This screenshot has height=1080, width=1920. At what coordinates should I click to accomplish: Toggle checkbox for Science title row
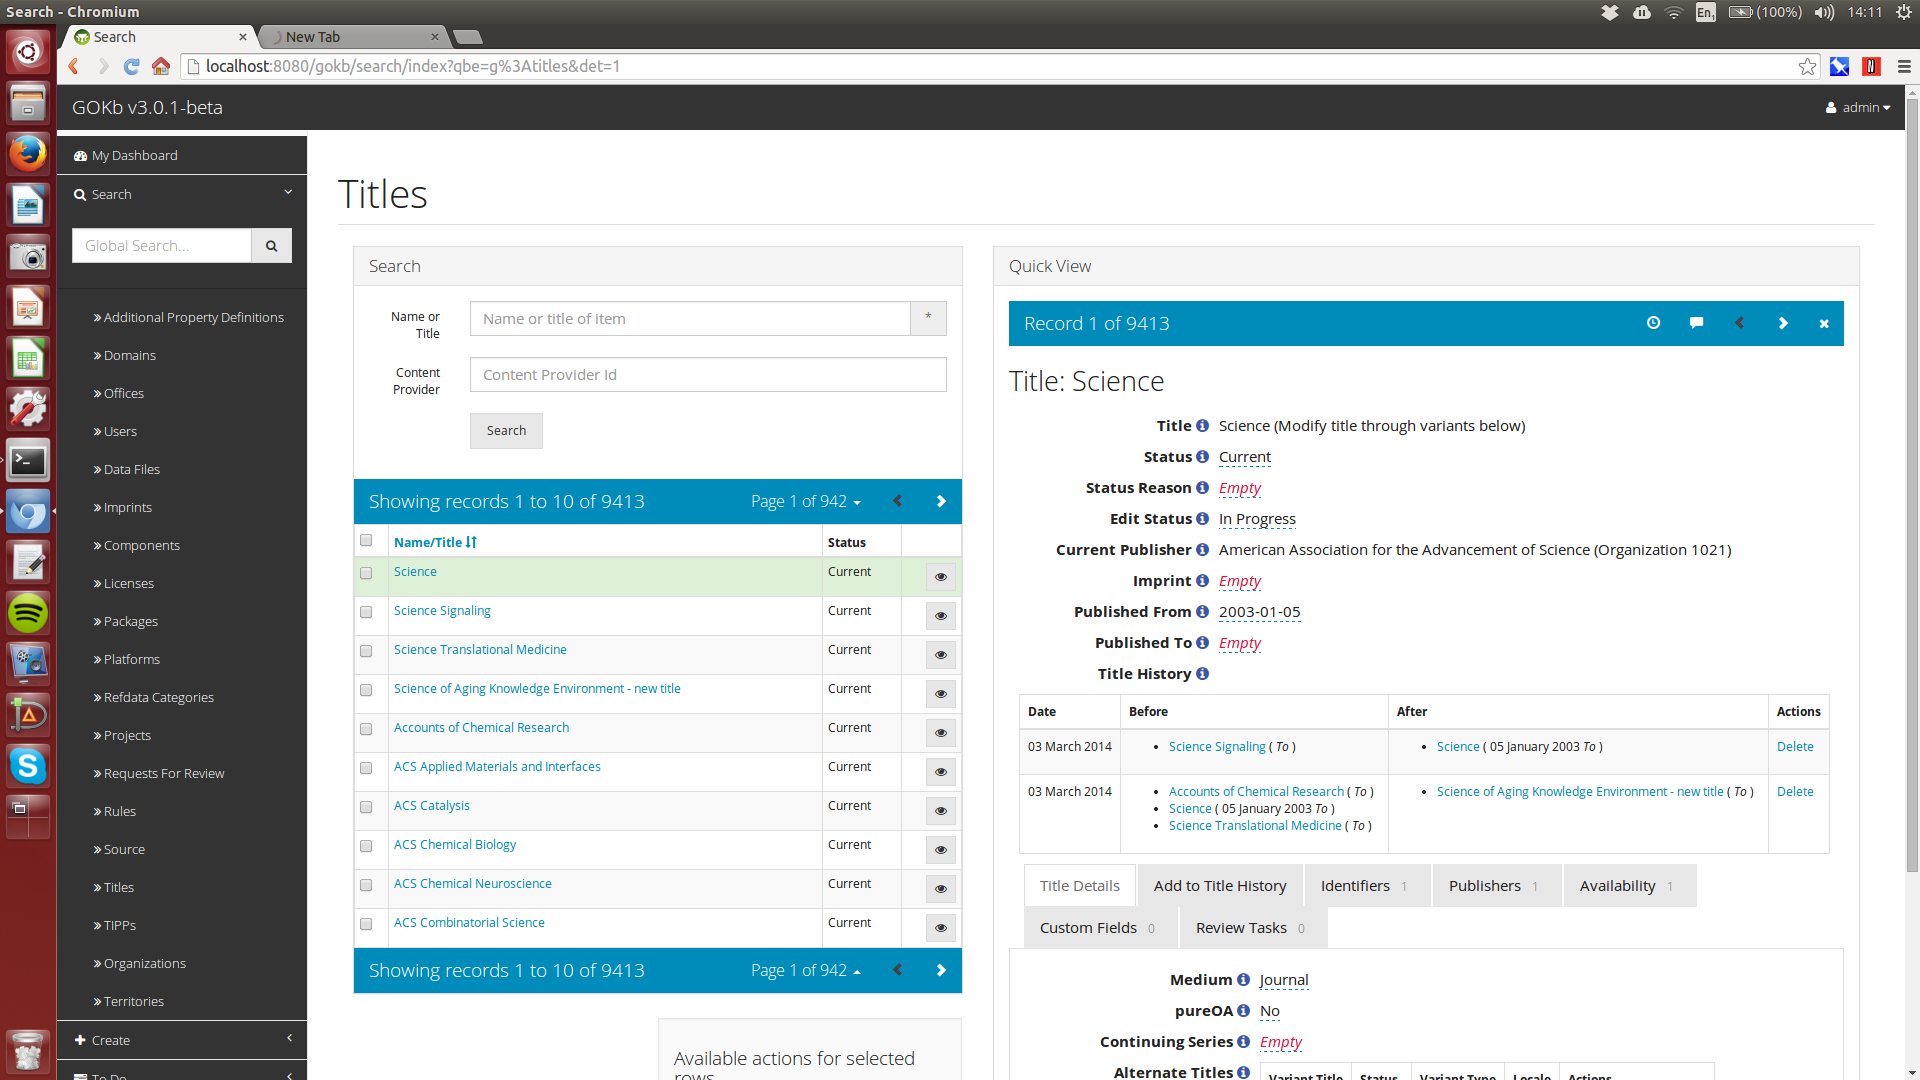(x=367, y=572)
